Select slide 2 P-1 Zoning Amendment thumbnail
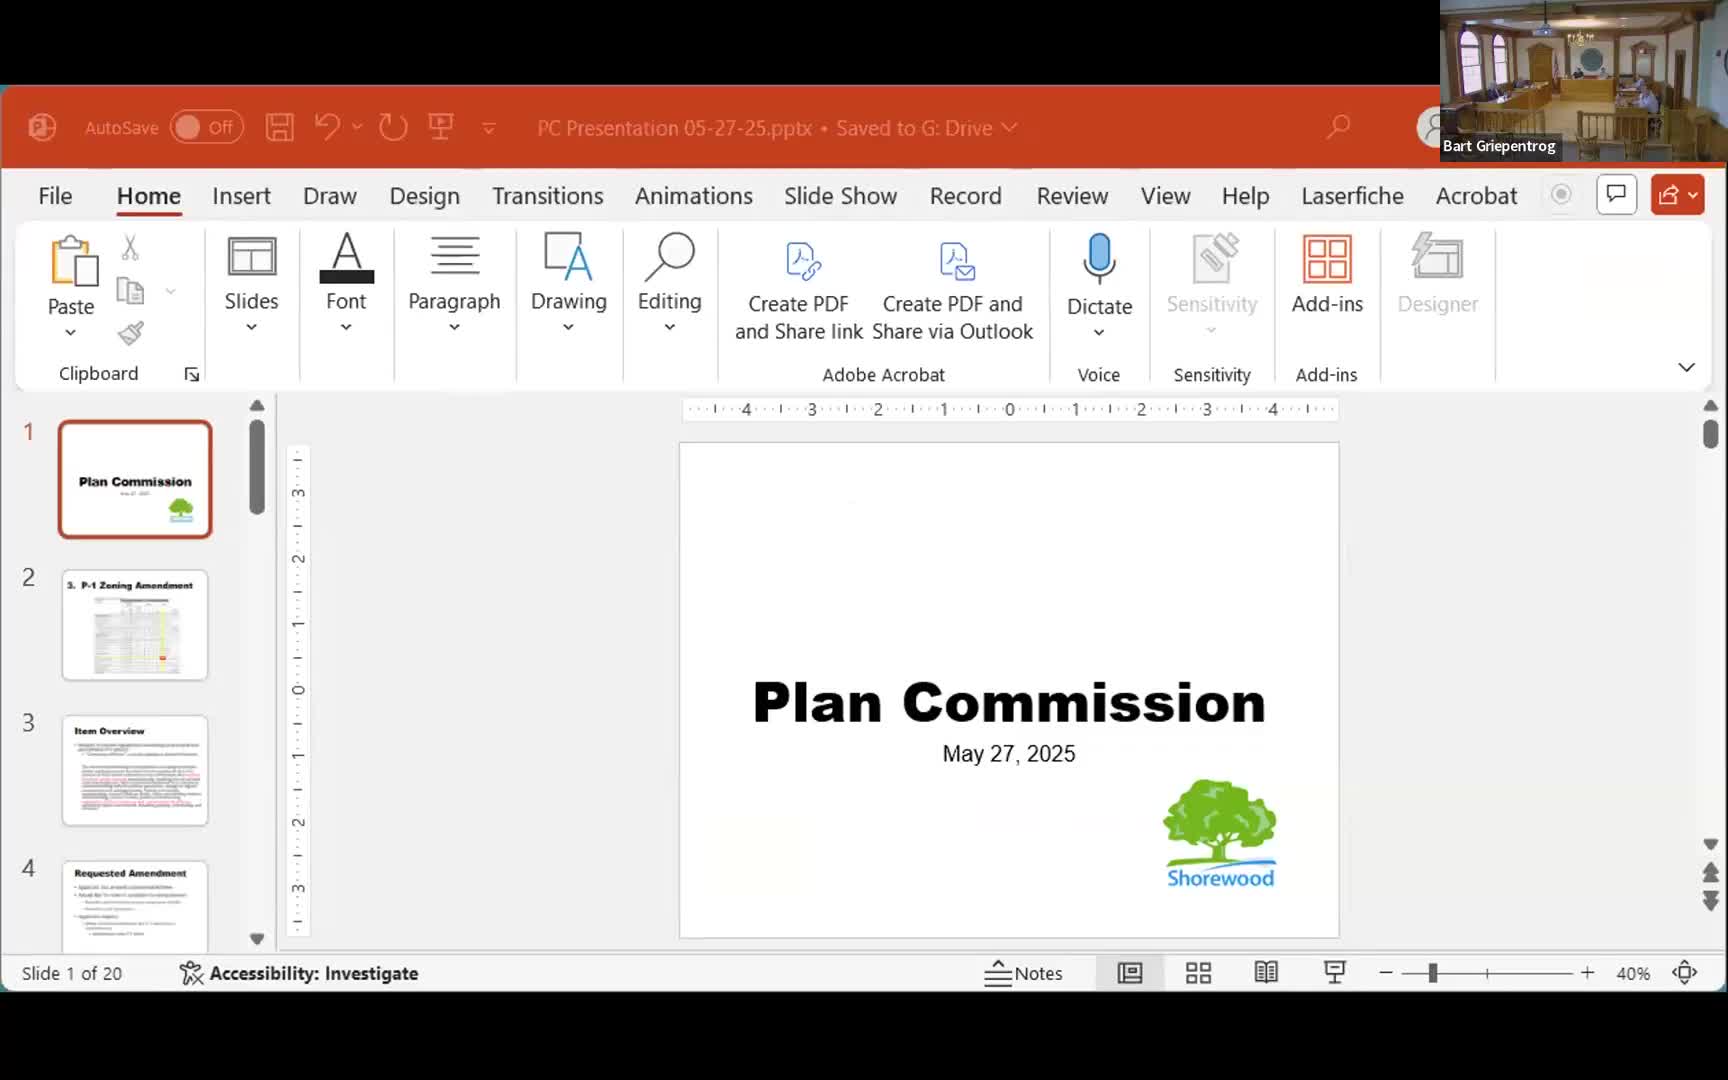Screen dimensions: 1728x1080 pos(135,625)
